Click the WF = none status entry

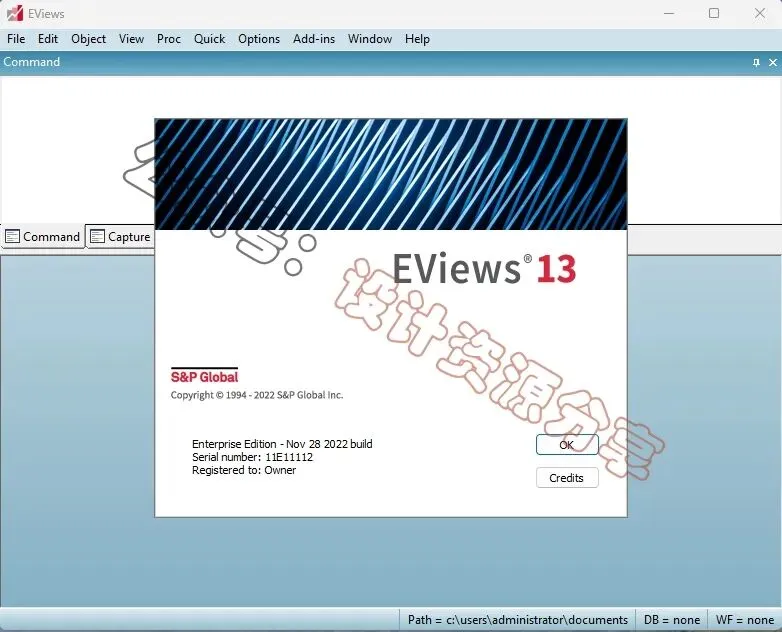point(745,620)
